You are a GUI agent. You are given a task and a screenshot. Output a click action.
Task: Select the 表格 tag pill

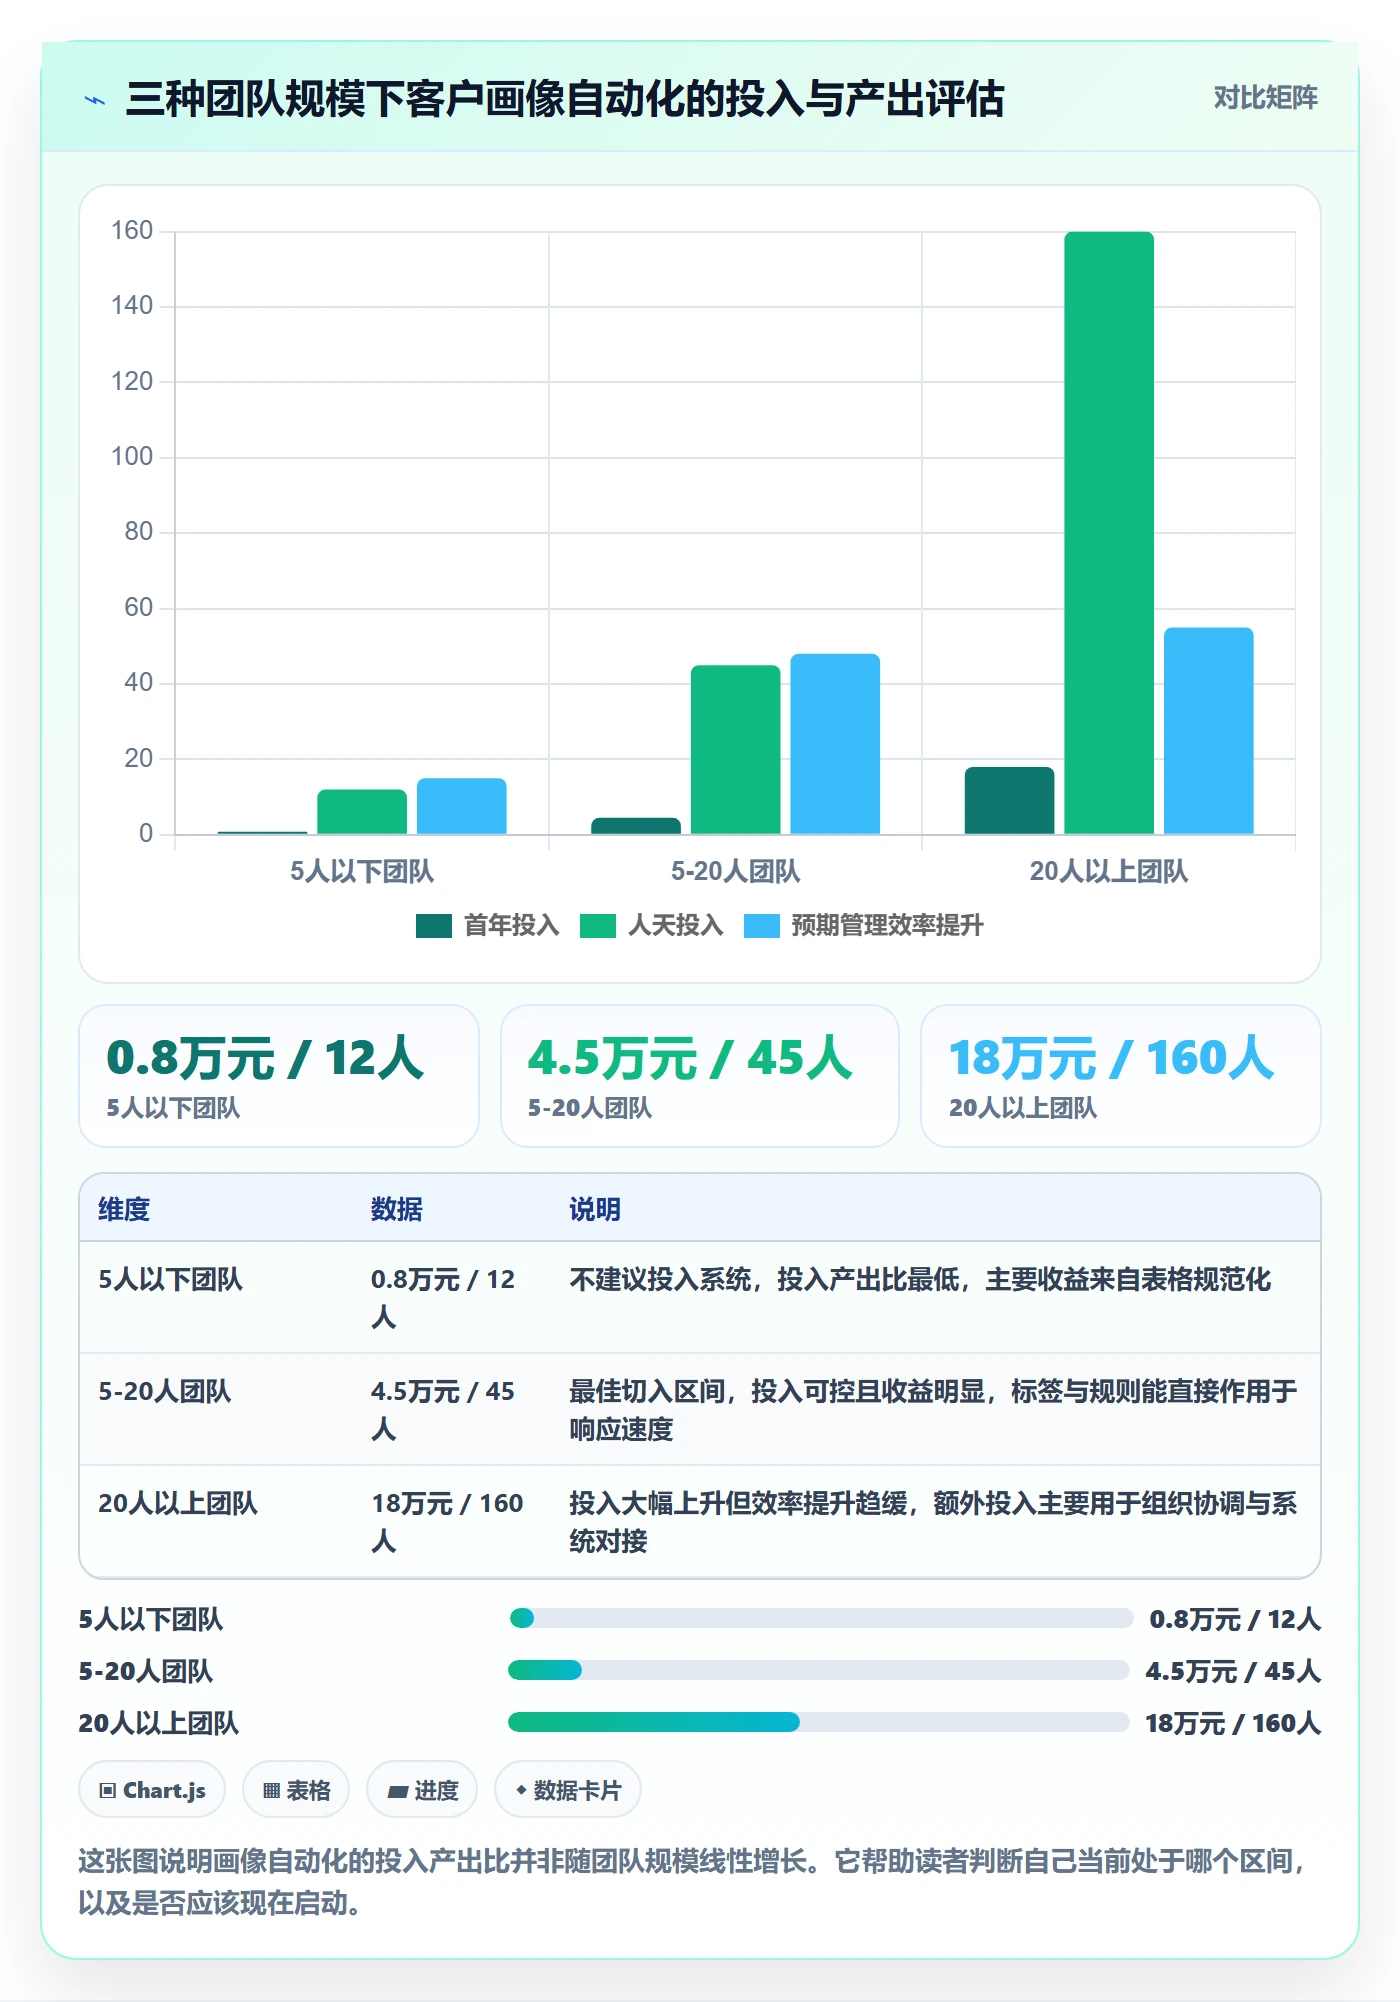[x=296, y=1790]
